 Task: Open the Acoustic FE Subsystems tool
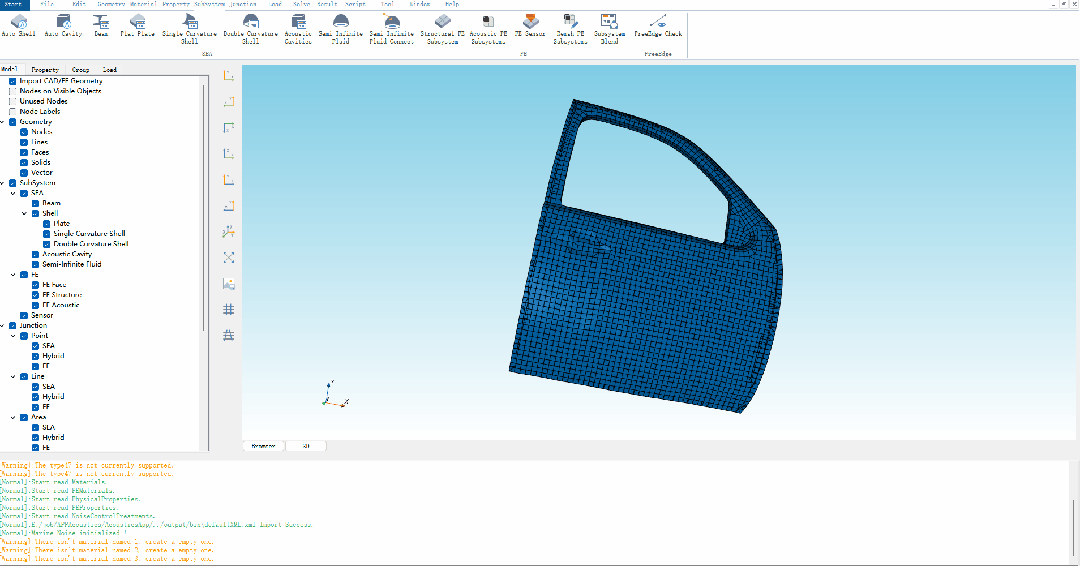pyautogui.click(x=488, y=30)
